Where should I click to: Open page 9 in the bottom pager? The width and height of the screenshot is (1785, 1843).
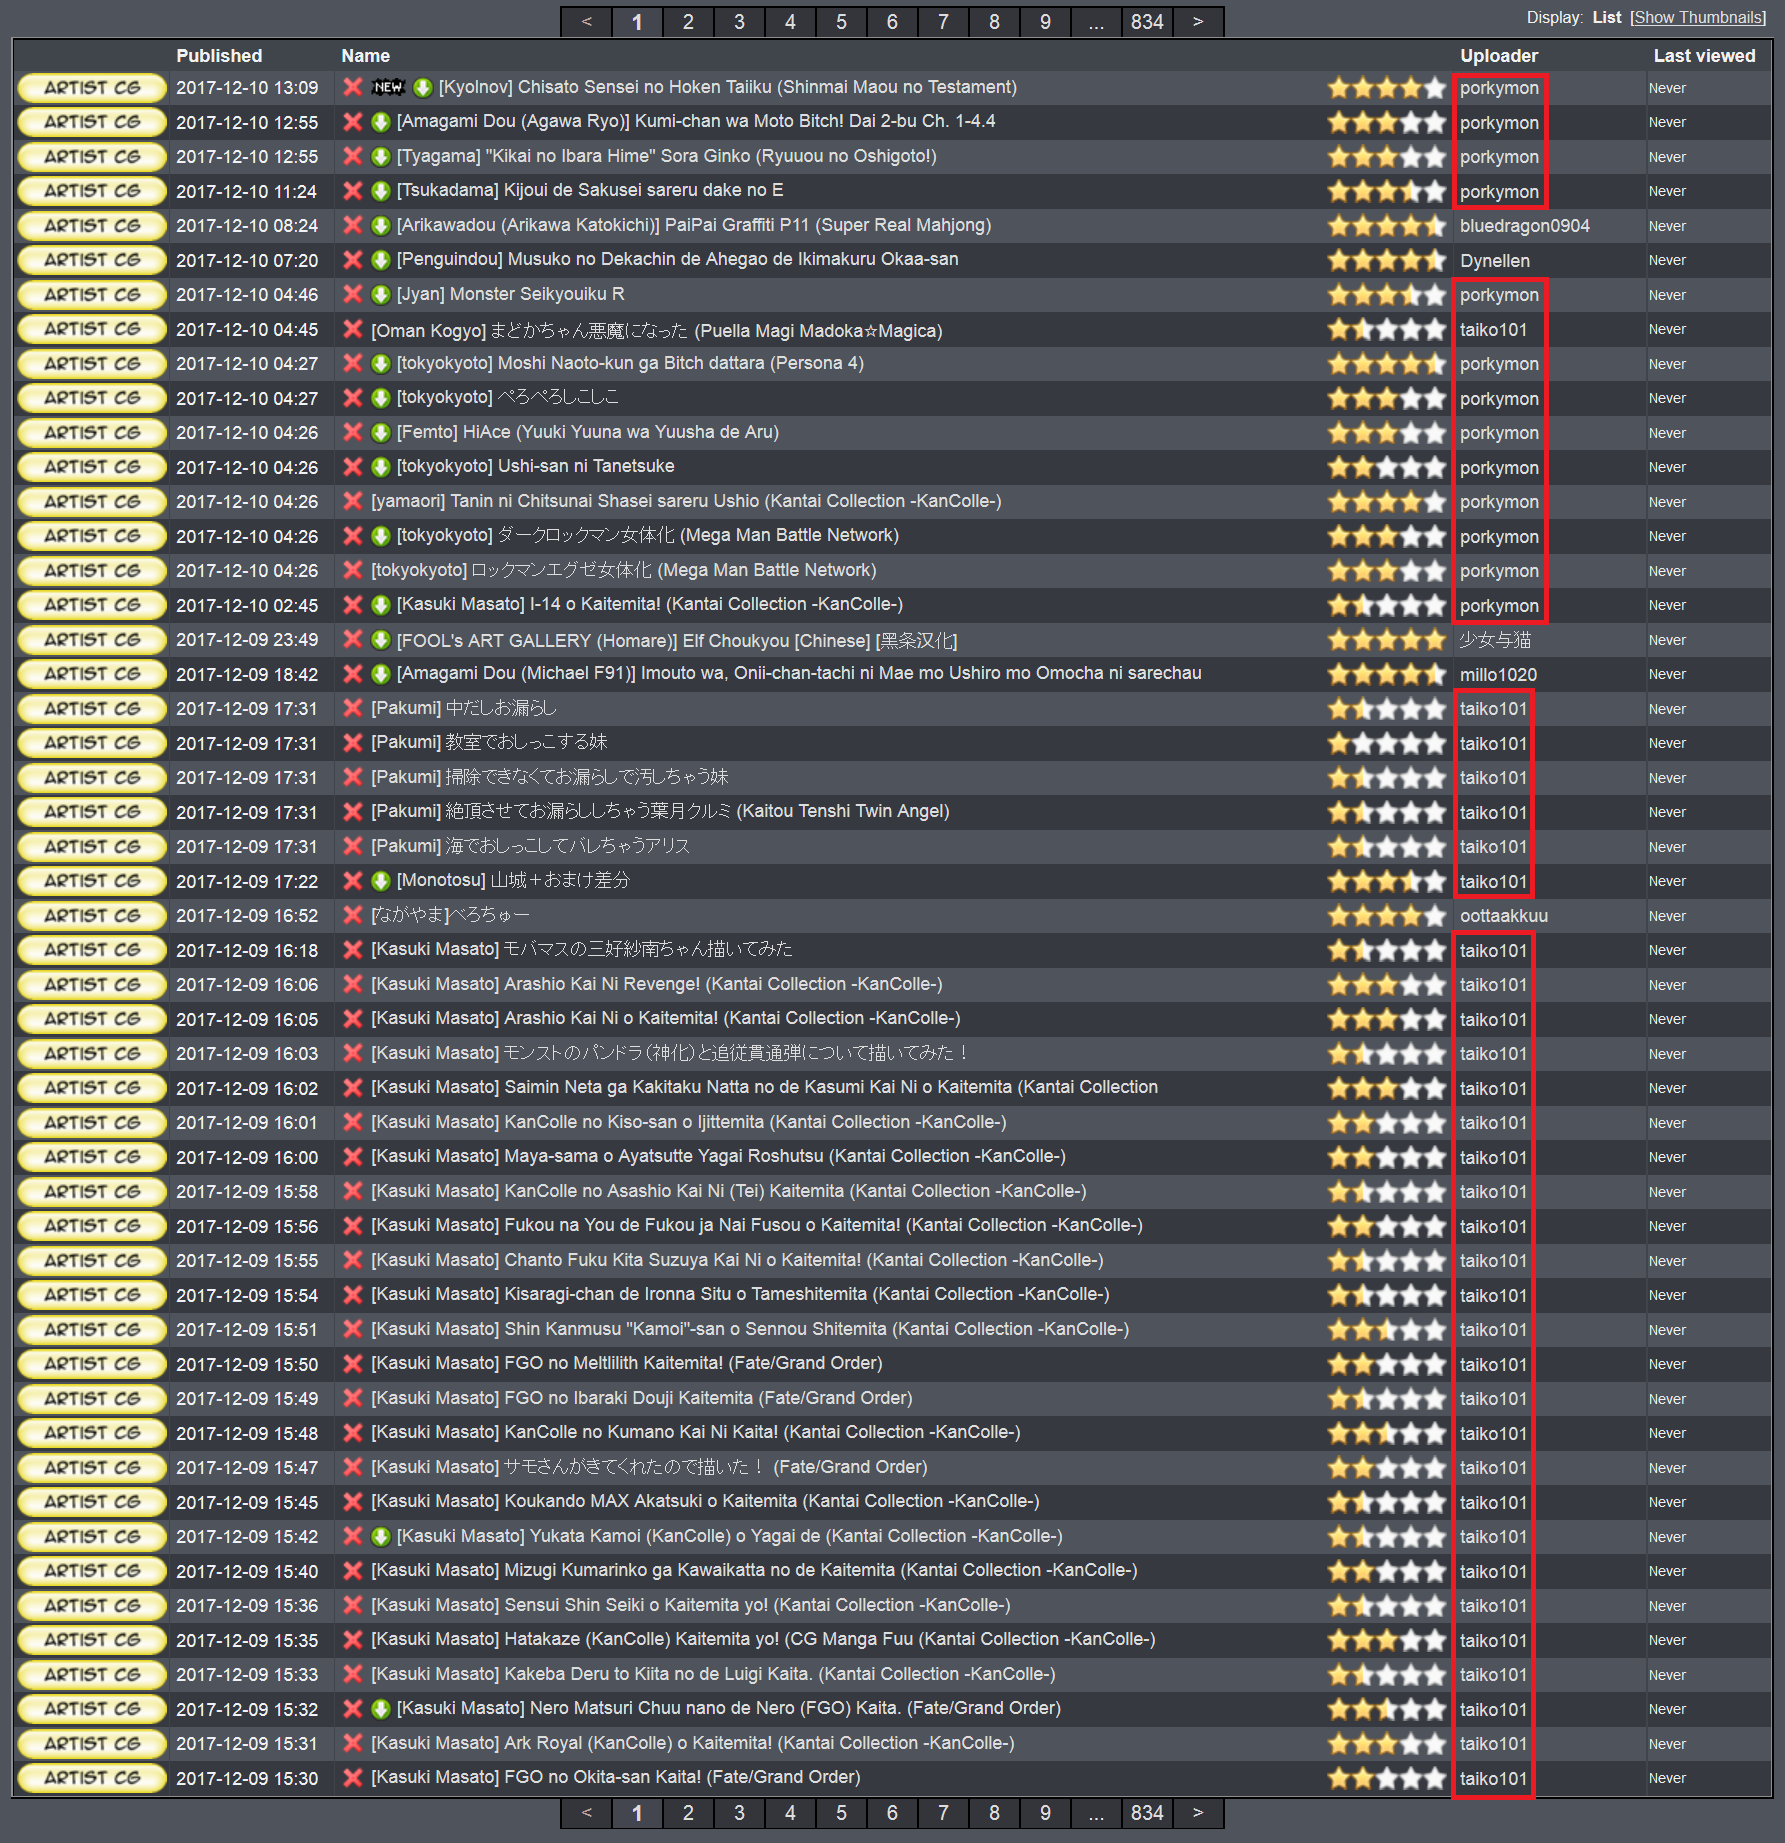[1045, 1813]
